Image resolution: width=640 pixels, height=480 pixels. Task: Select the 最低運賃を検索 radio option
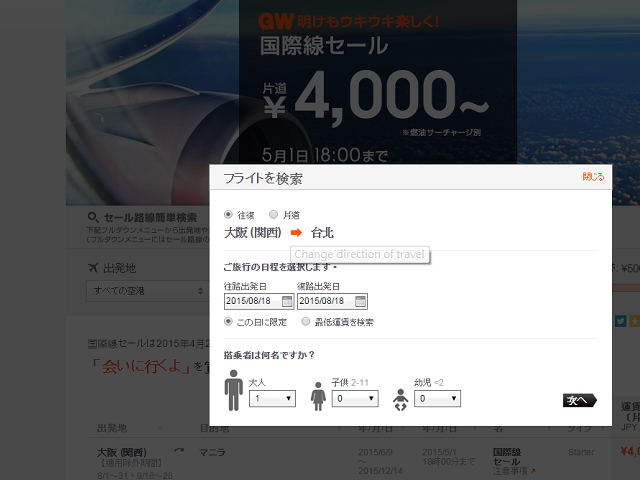click(306, 322)
